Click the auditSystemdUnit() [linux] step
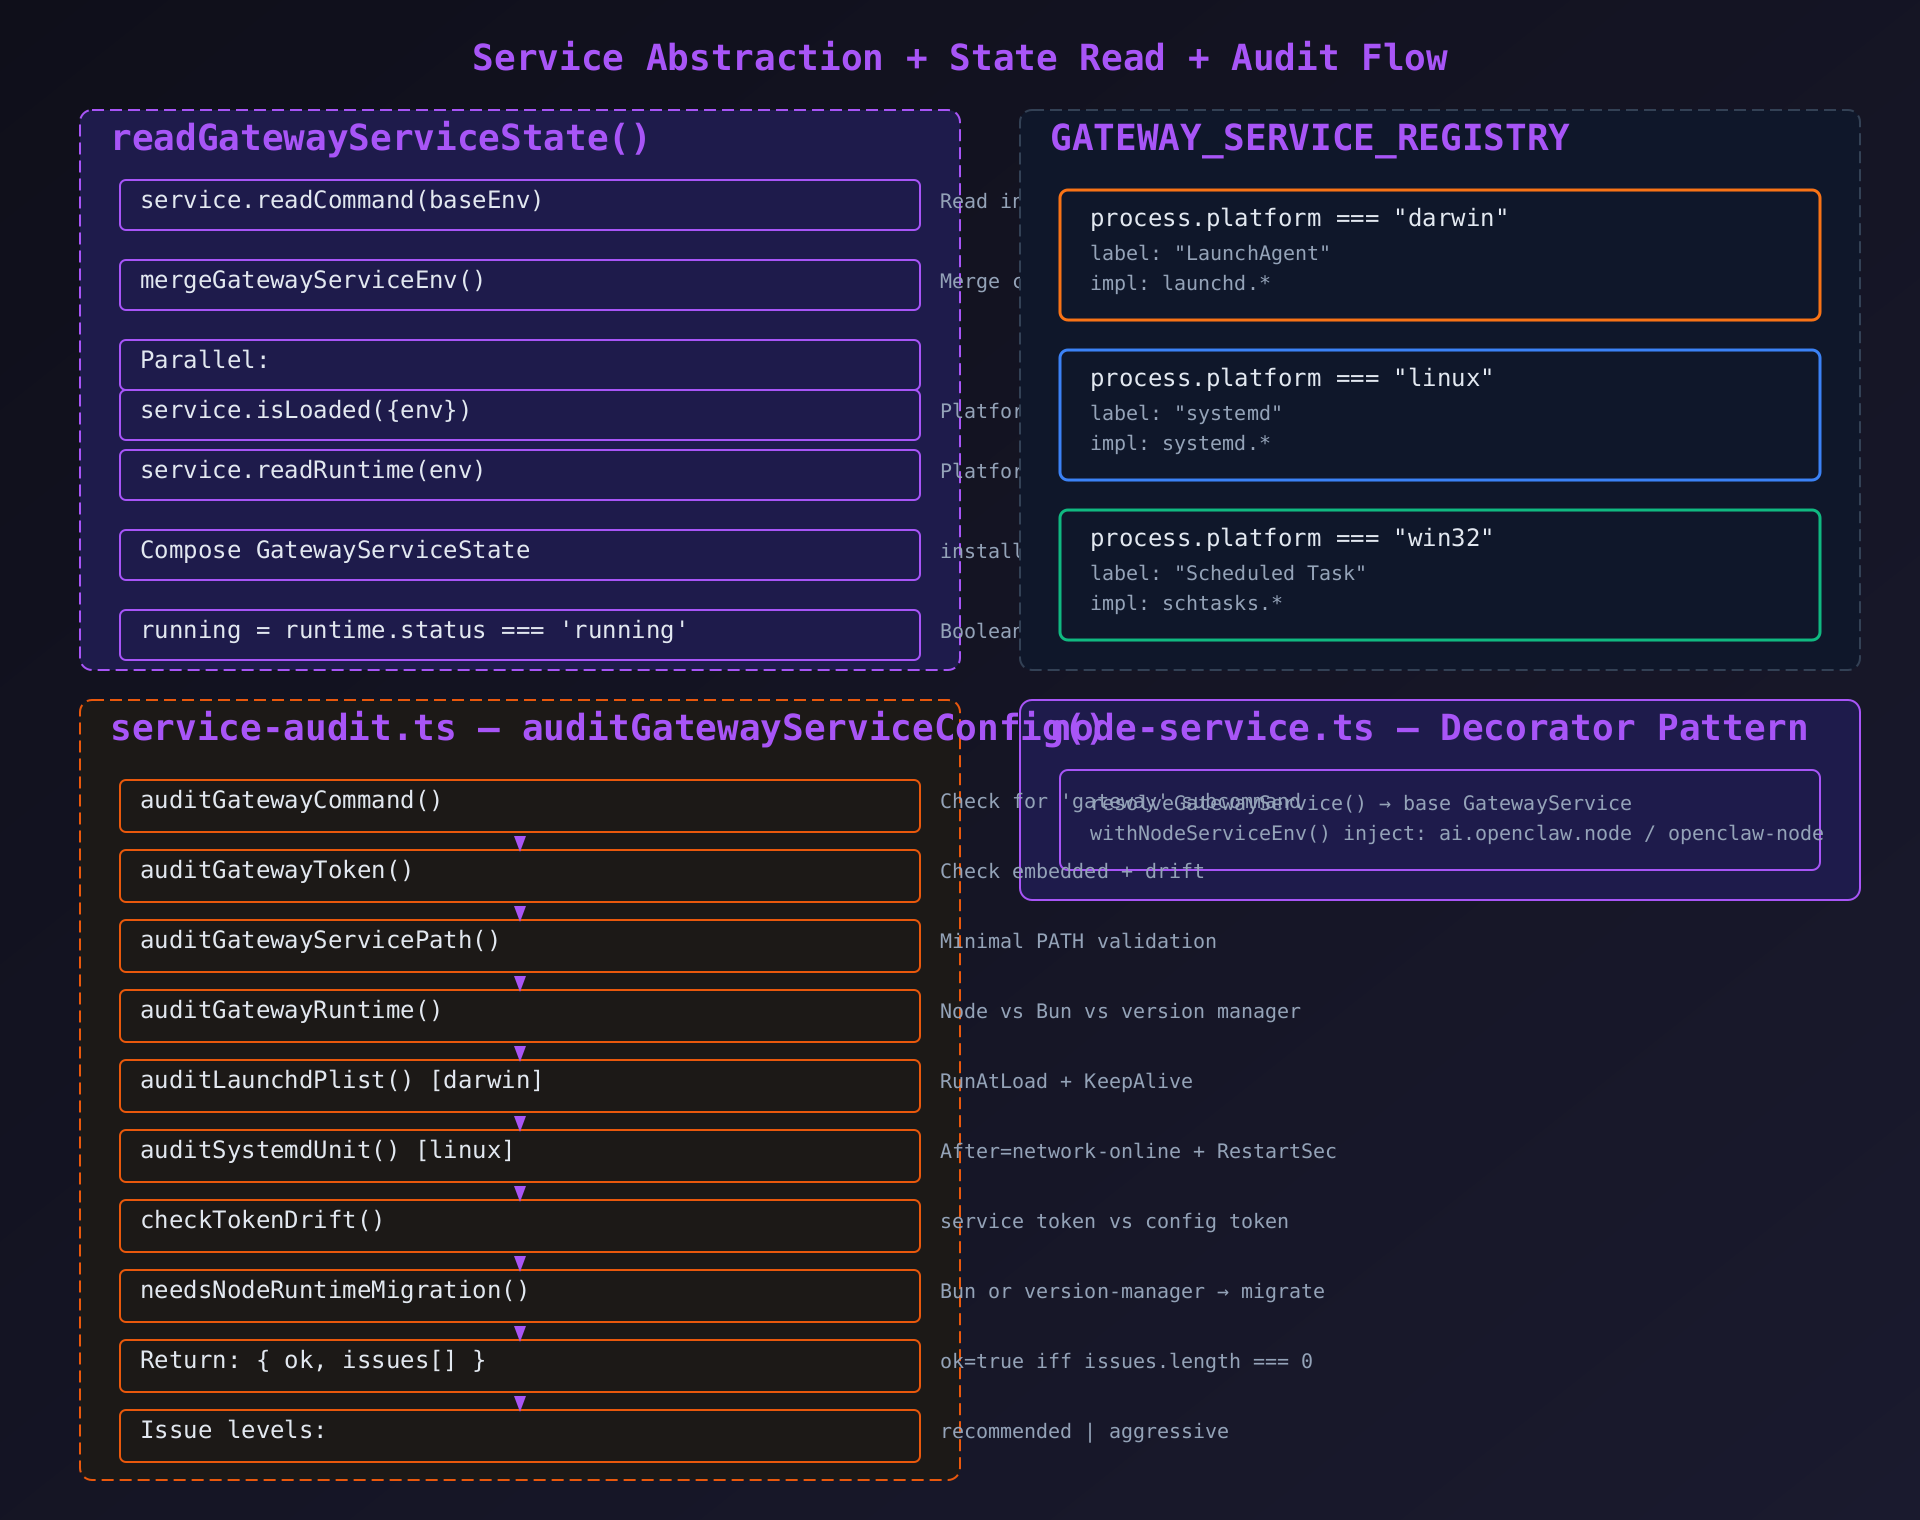Image resolution: width=1920 pixels, height=1520 pixels. pos(519,1156)
